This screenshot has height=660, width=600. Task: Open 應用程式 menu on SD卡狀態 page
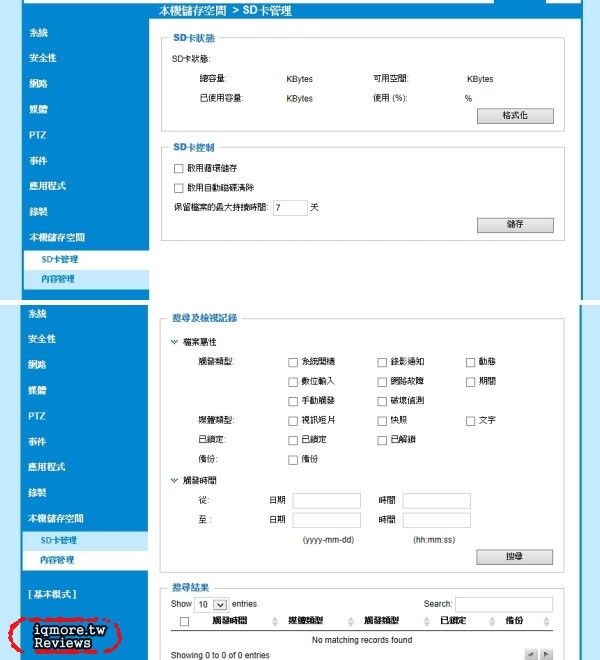[47, 186]
